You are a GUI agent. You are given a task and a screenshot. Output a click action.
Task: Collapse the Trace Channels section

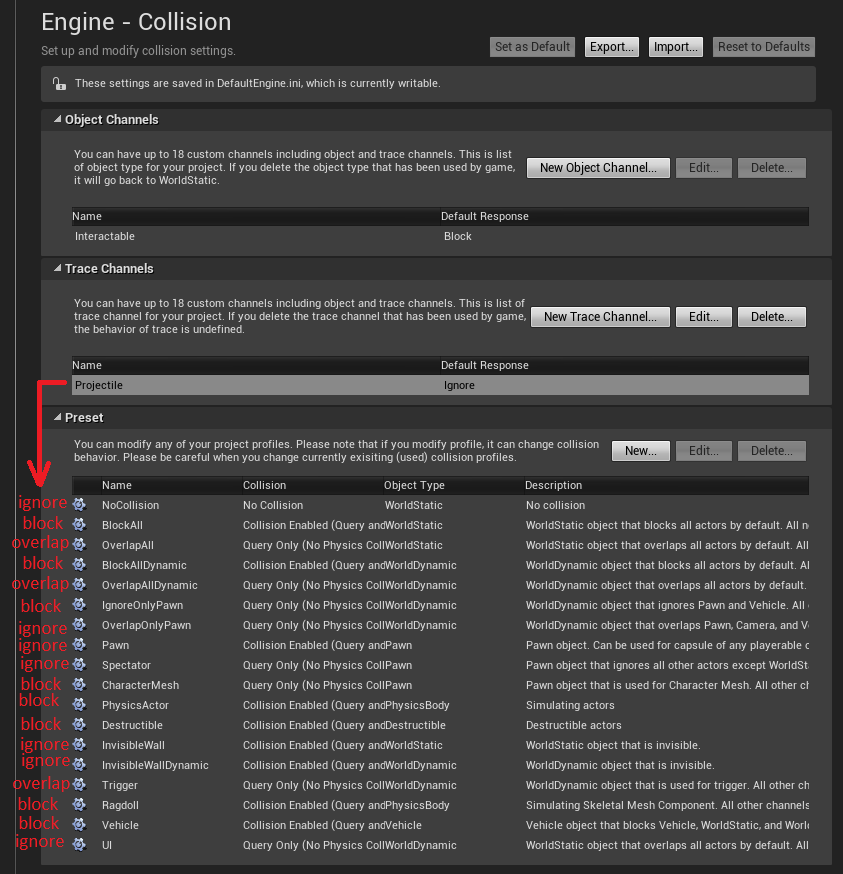[58, 269]
